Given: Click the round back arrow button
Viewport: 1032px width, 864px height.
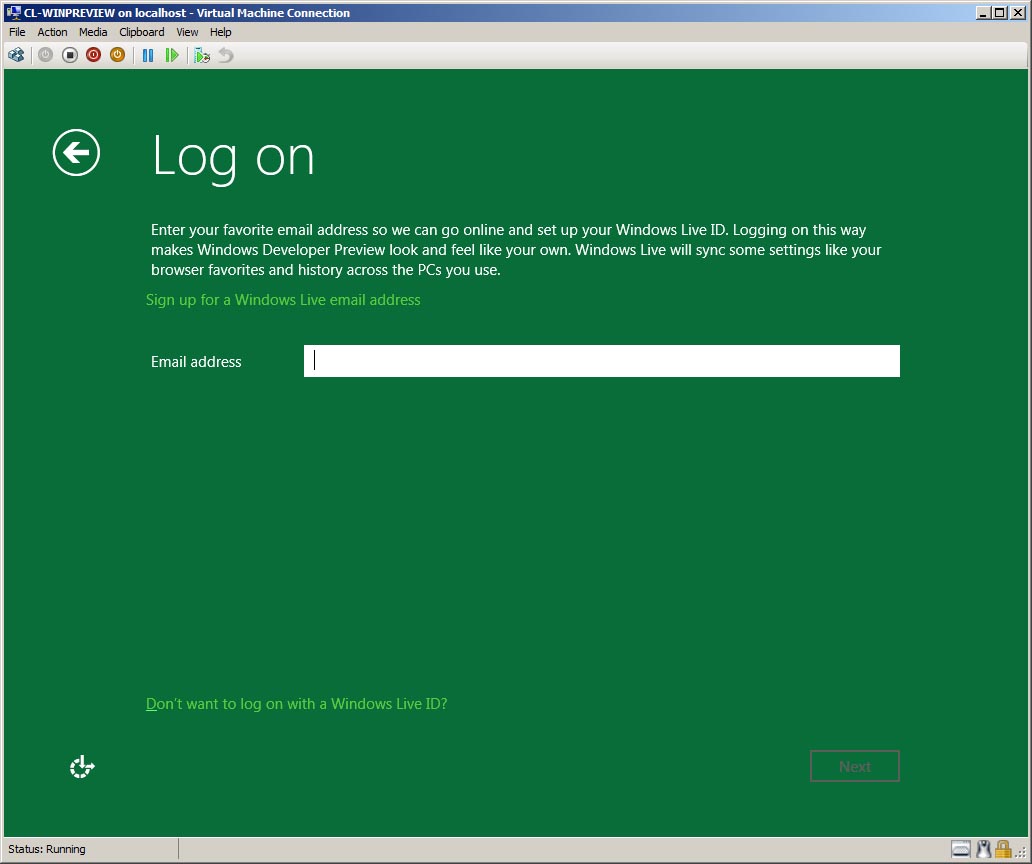Looking at the screenshot, I should (x=76, y=153).
